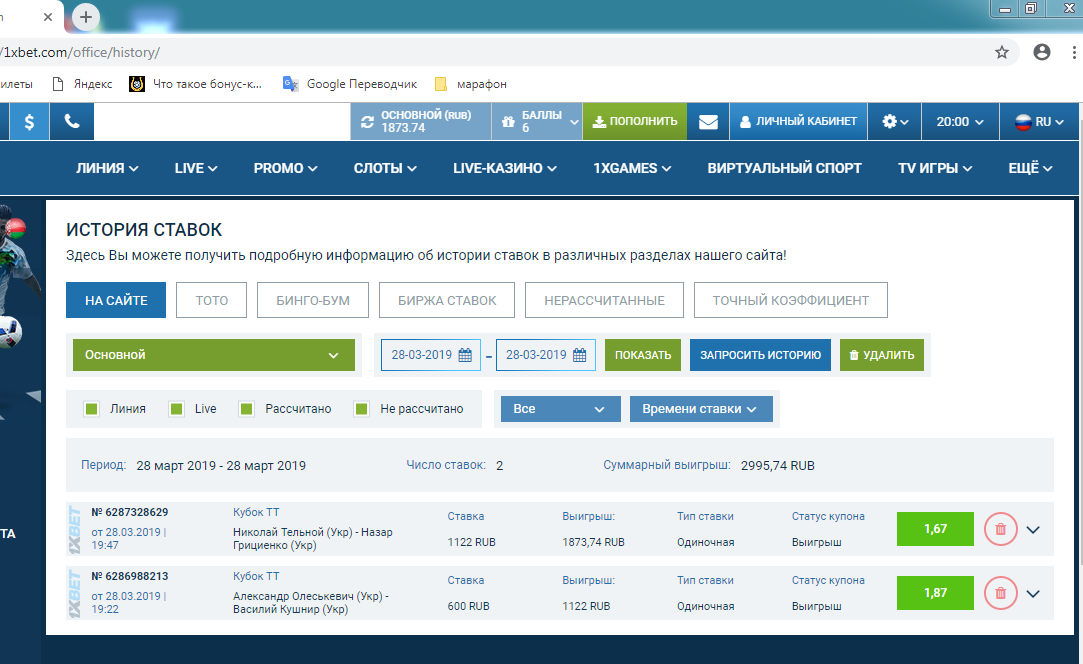Click the gift icon beside Баллы
This screenshot has width=1083, height=664.
pos(508,122)
